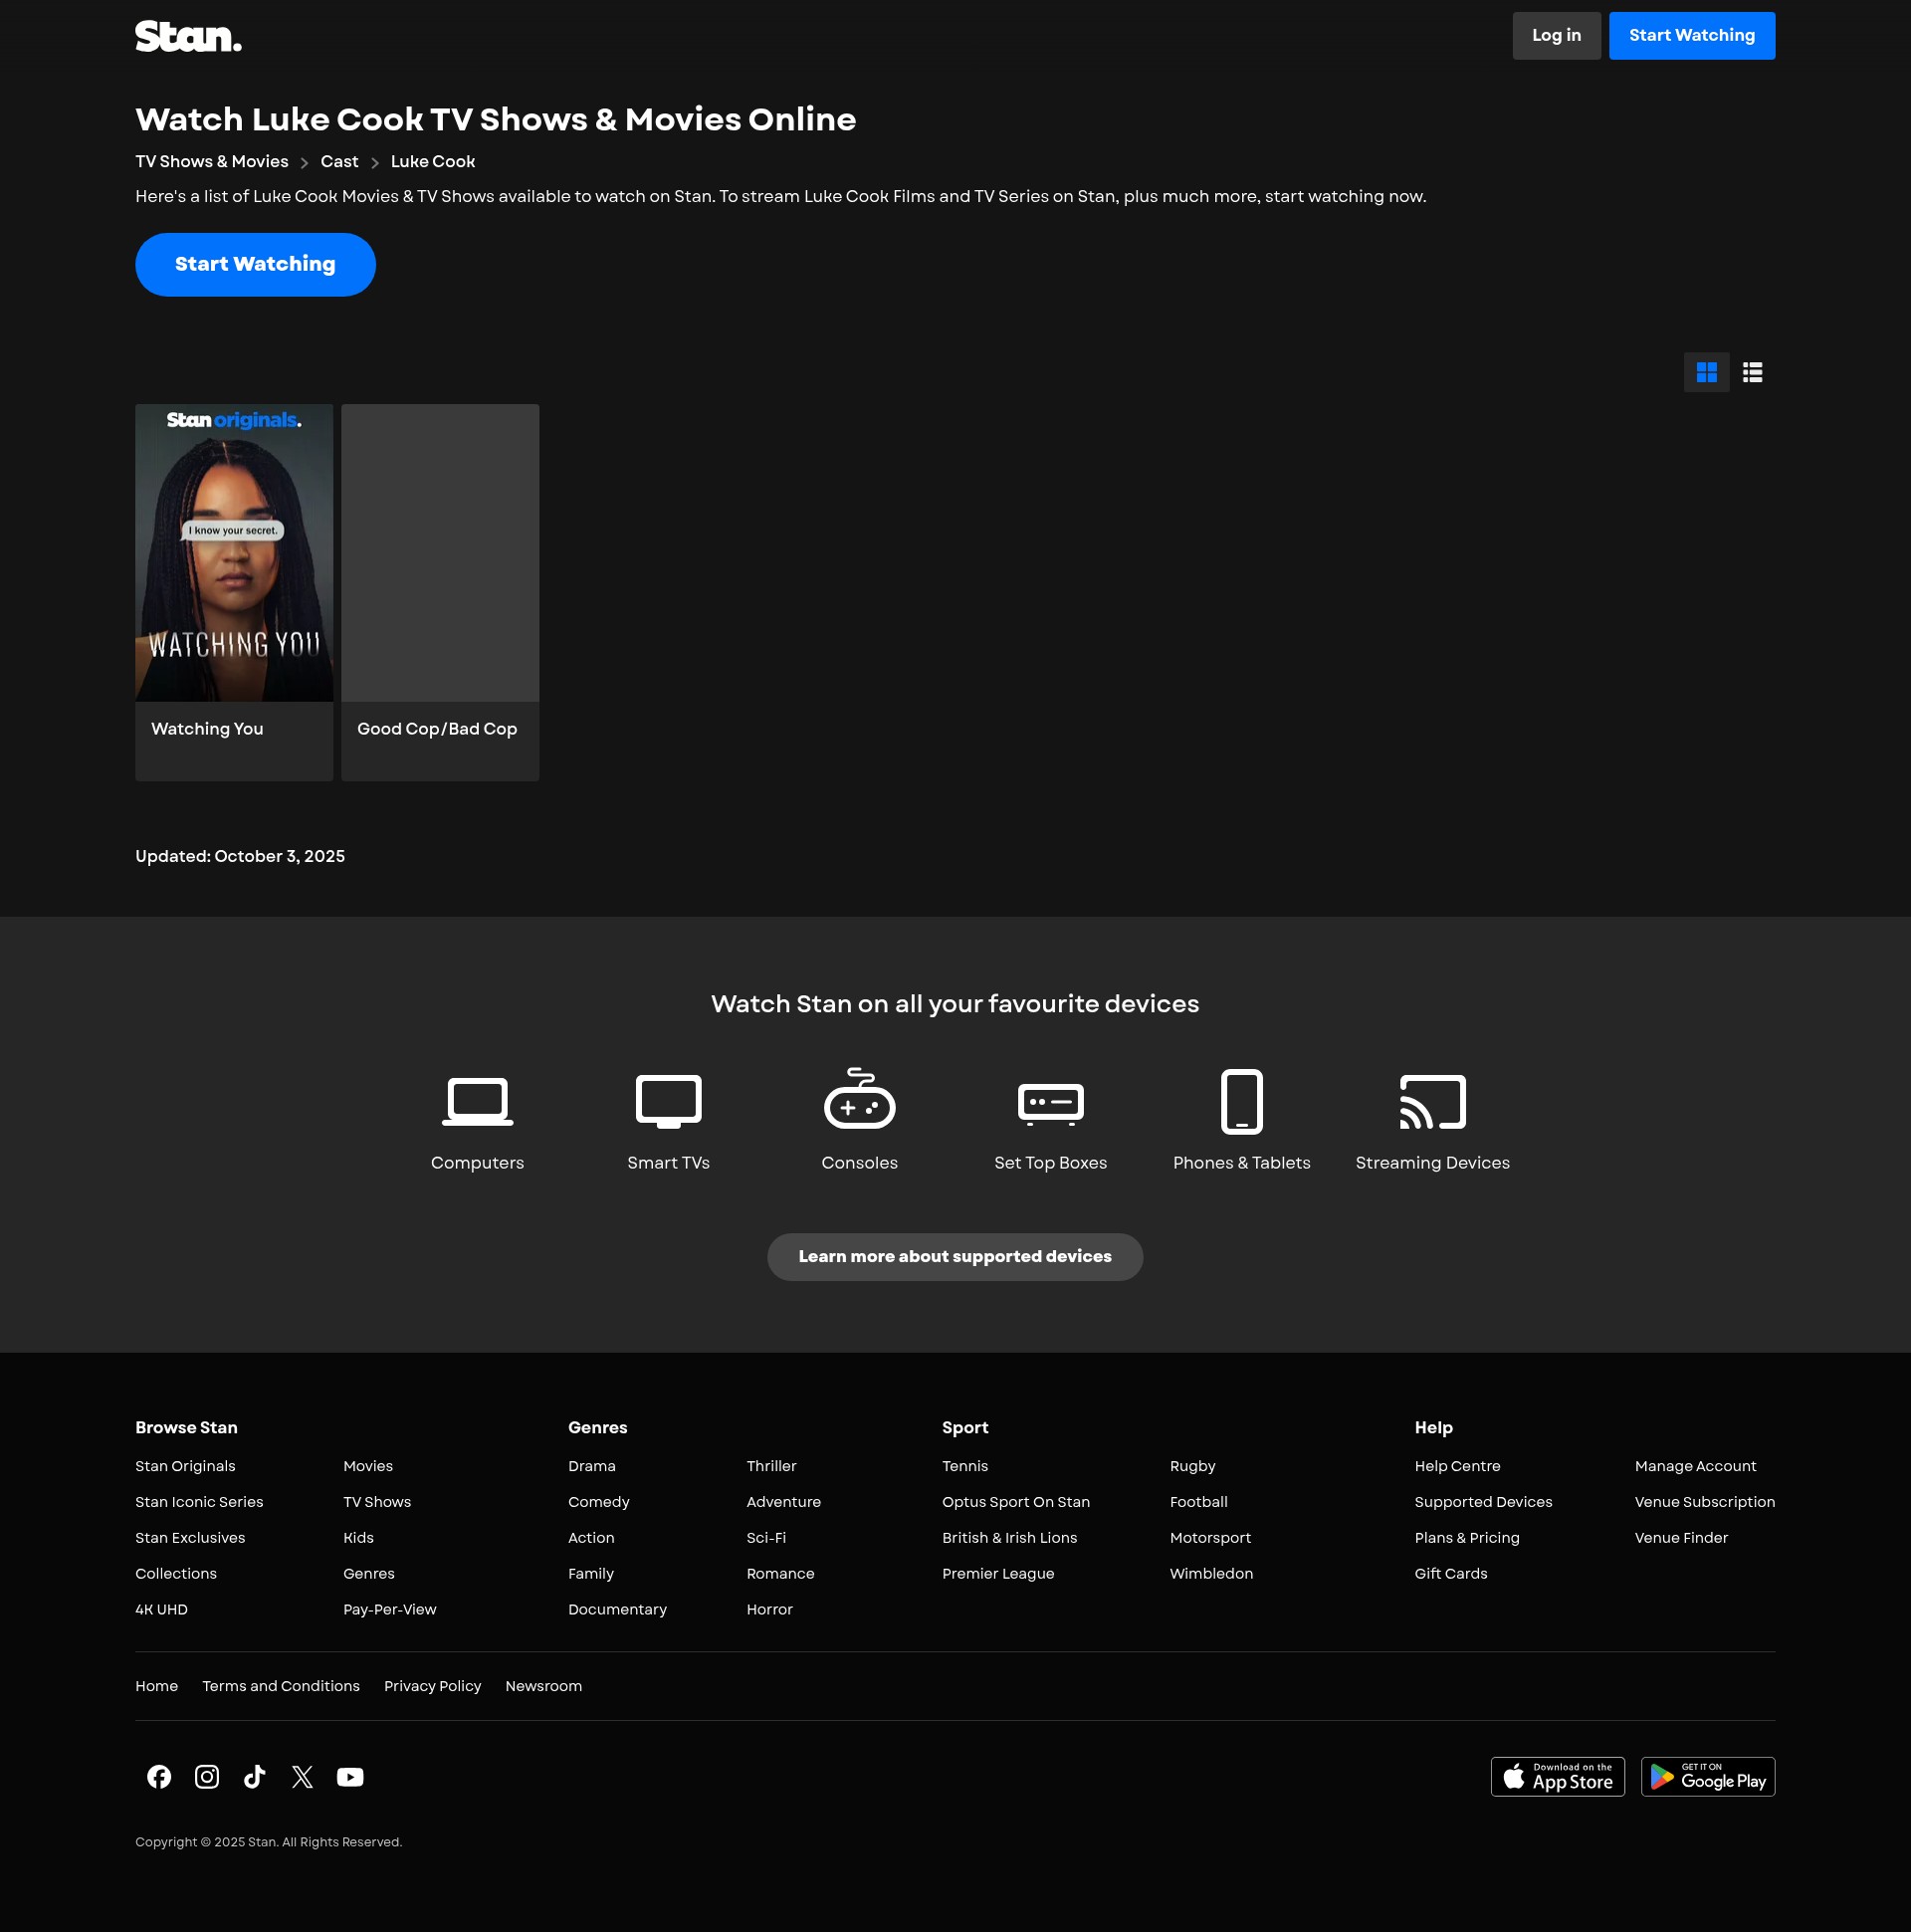
Task: Open Stan Iconic Series footer link
Action: click(199, 1502)
